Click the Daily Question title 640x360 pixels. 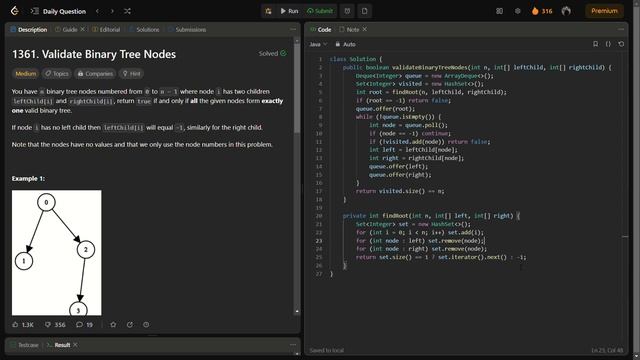click(x=64, y=11)
